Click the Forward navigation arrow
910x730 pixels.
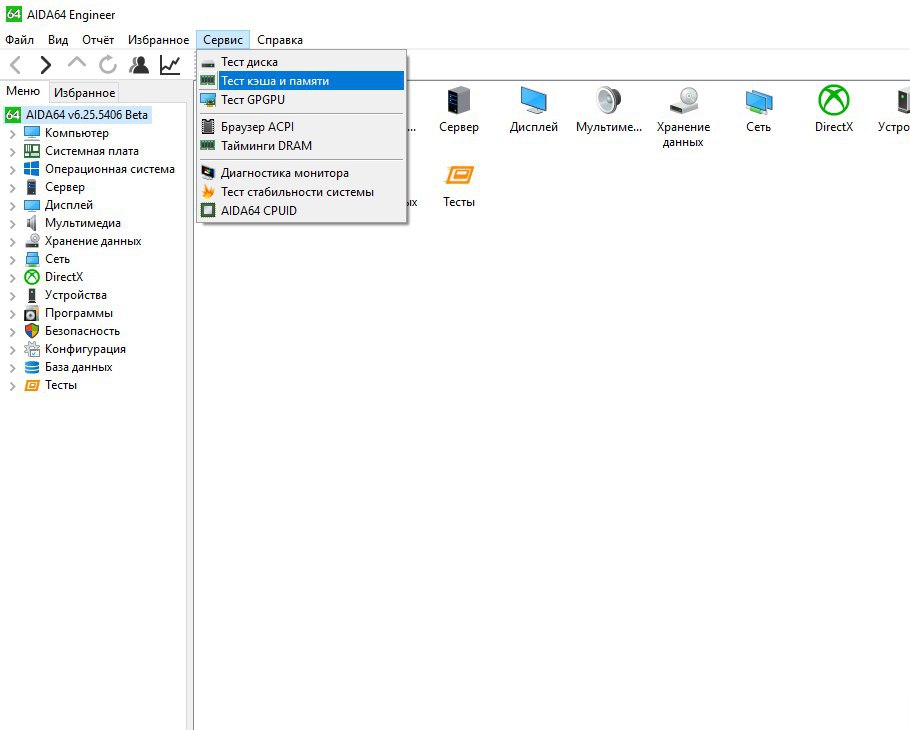click(45, 64)
